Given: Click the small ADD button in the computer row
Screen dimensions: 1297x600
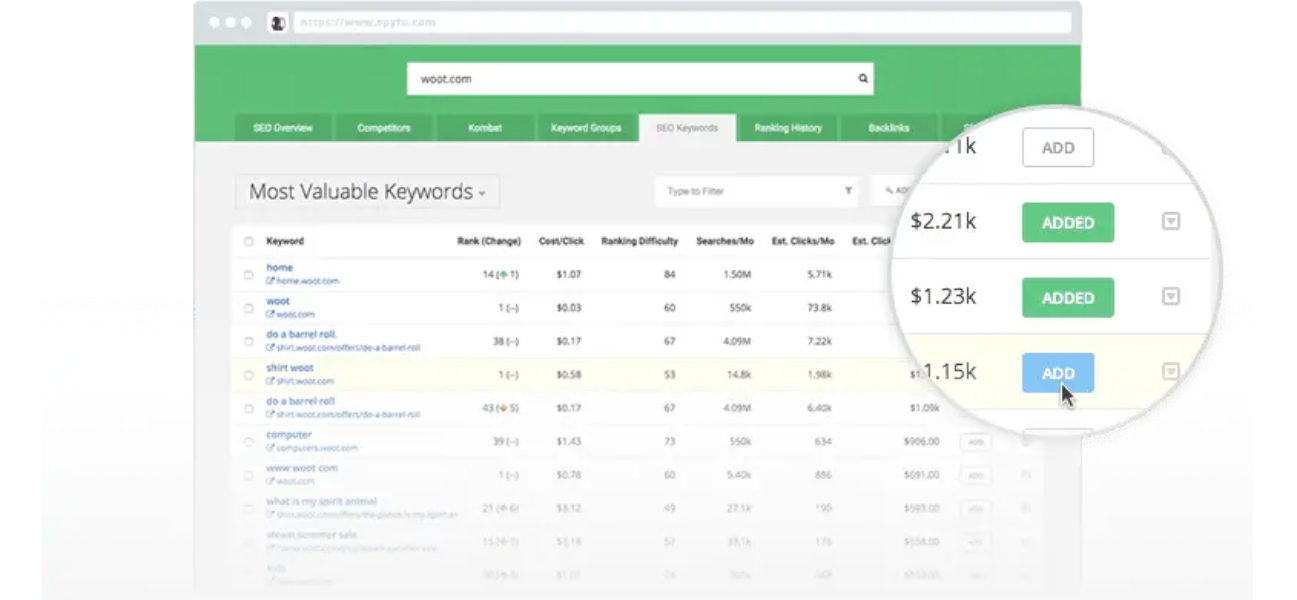Looking at the screenshot, I should click(x=976, y=442).
